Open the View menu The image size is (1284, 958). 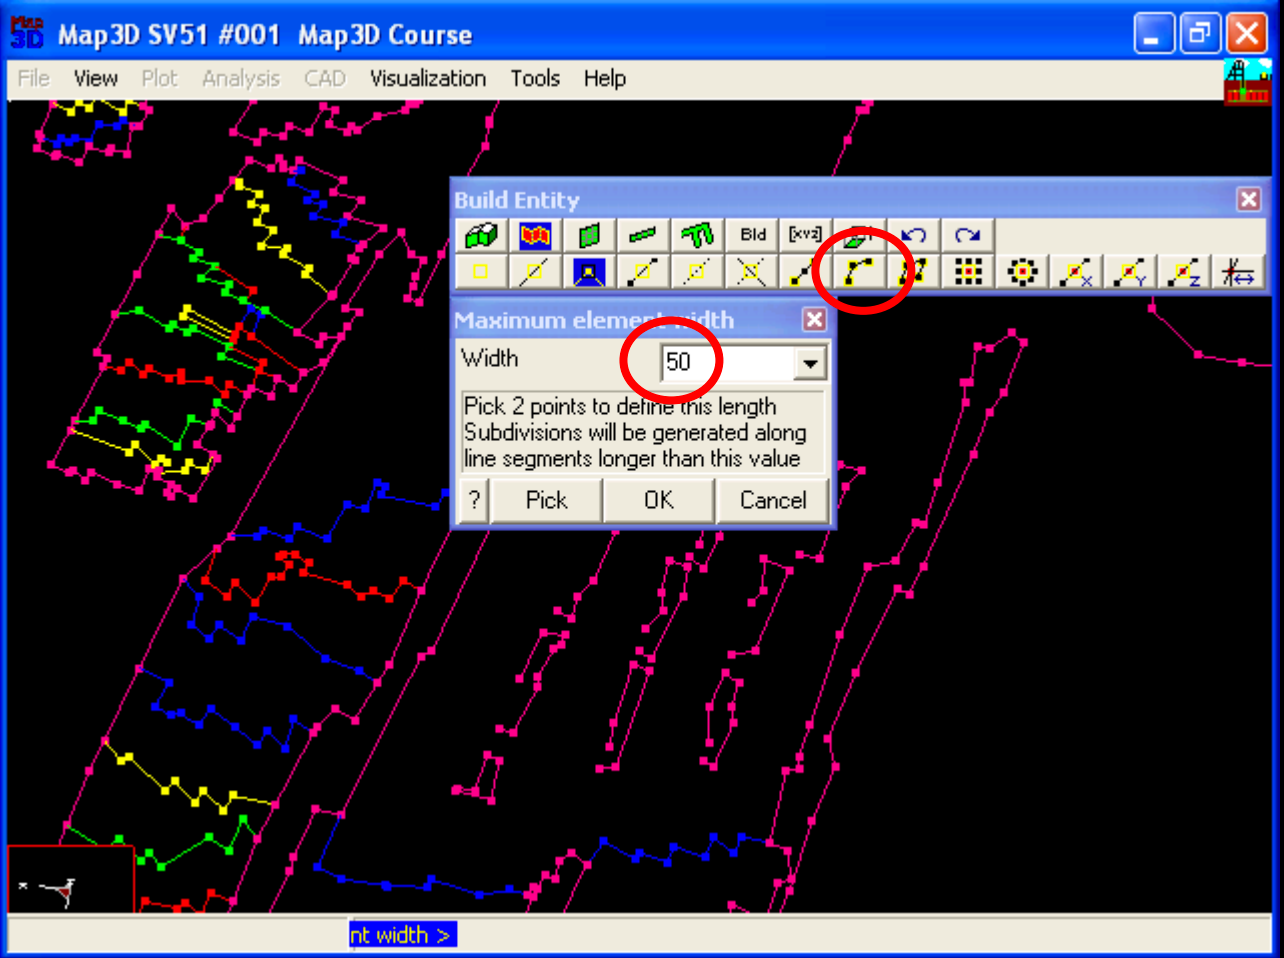96,78
